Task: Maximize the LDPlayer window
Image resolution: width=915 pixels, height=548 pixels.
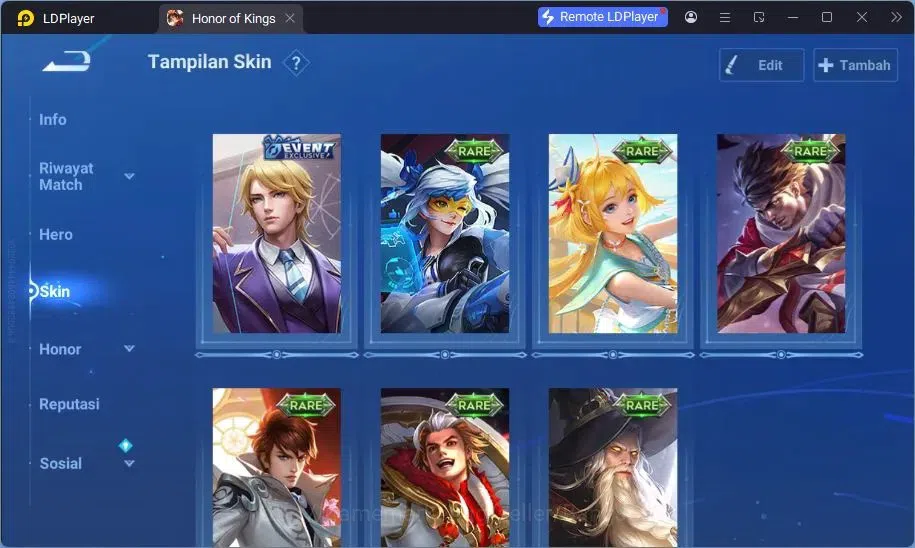Action: coord(827,17)
